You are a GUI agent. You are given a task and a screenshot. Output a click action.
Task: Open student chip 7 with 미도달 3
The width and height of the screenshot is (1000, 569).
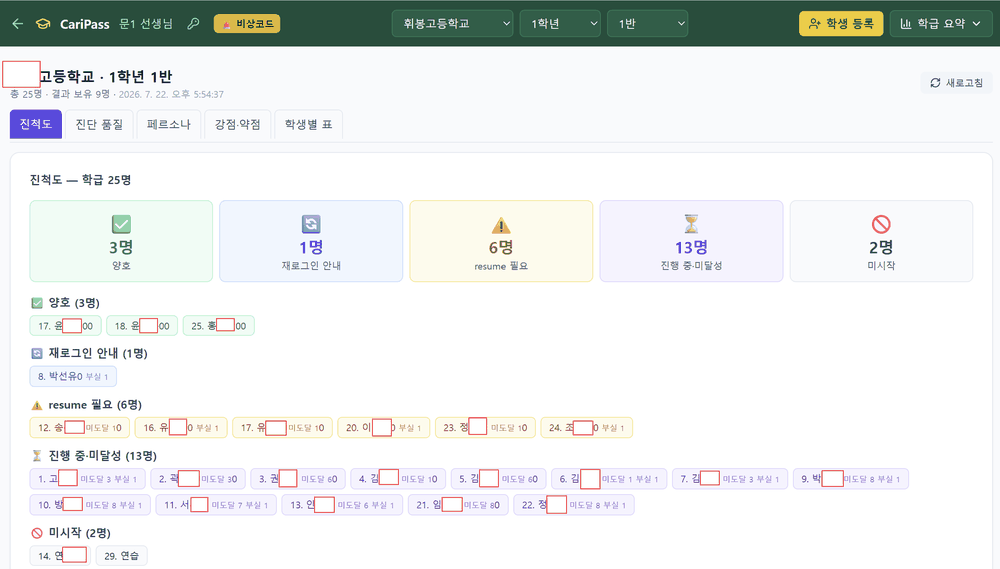click(x=730, y=479)
